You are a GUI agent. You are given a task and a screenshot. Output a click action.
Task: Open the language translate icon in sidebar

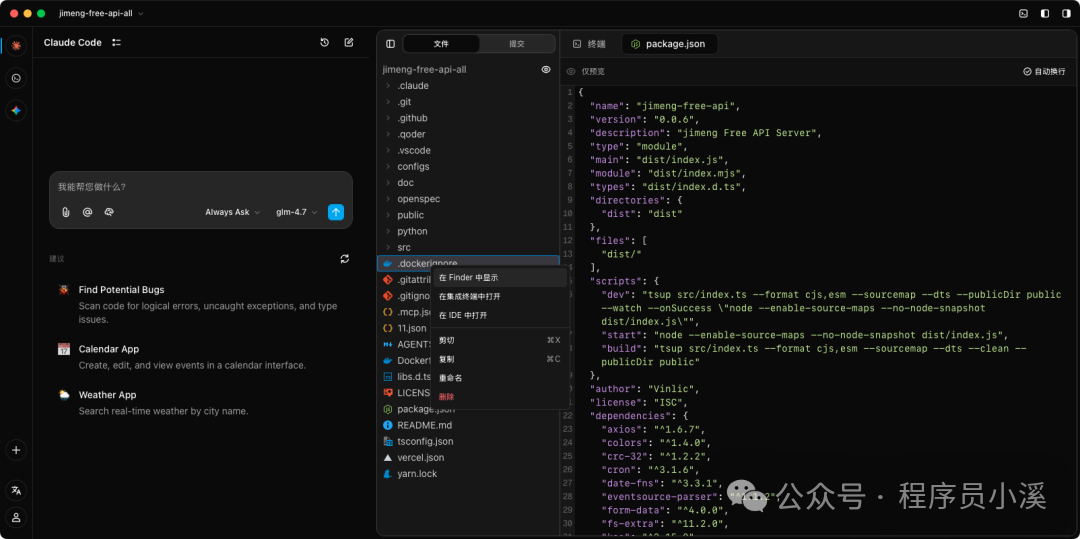click(17, 490)
